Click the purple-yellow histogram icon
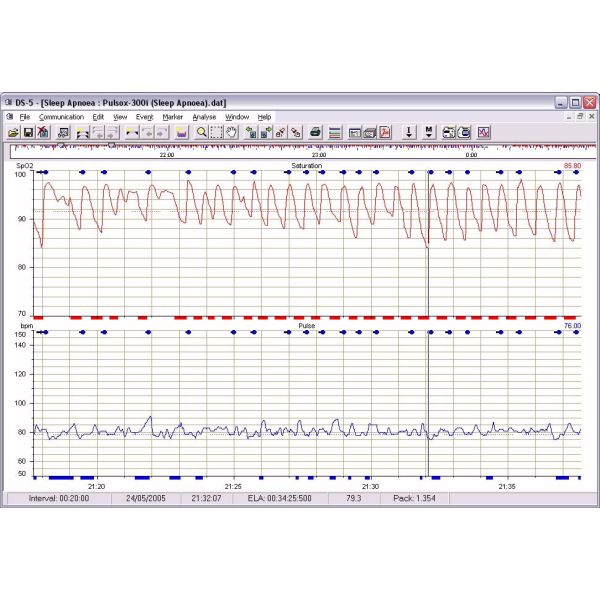The height and width of the screenshot is (600, 600). tap(181, 133)
